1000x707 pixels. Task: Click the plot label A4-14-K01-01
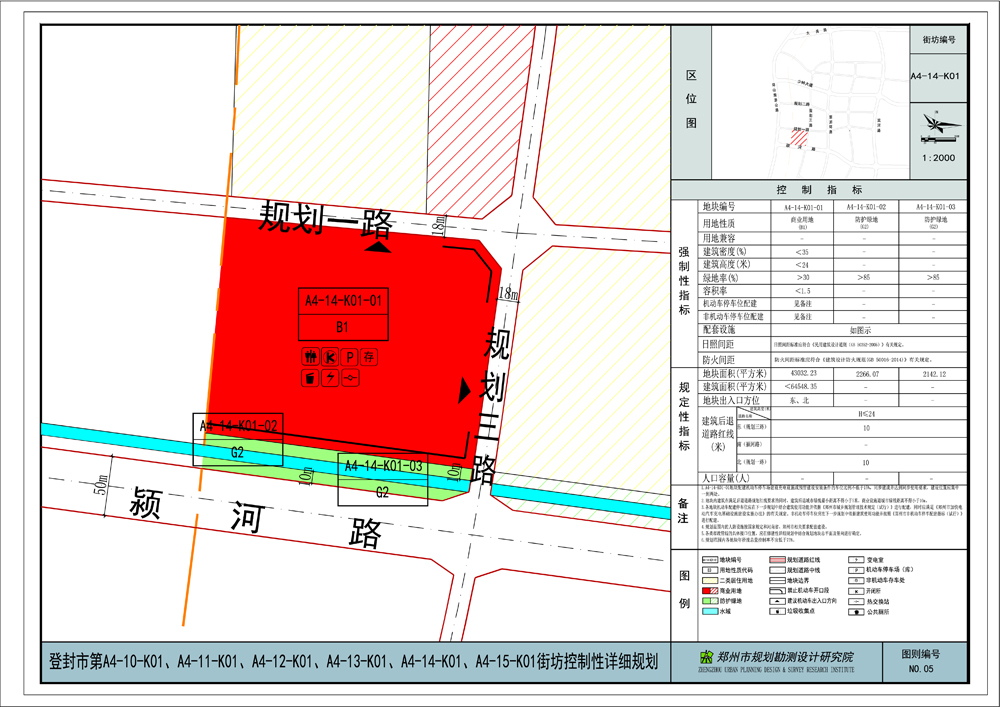pyautogui.click(x=345, y=299)
